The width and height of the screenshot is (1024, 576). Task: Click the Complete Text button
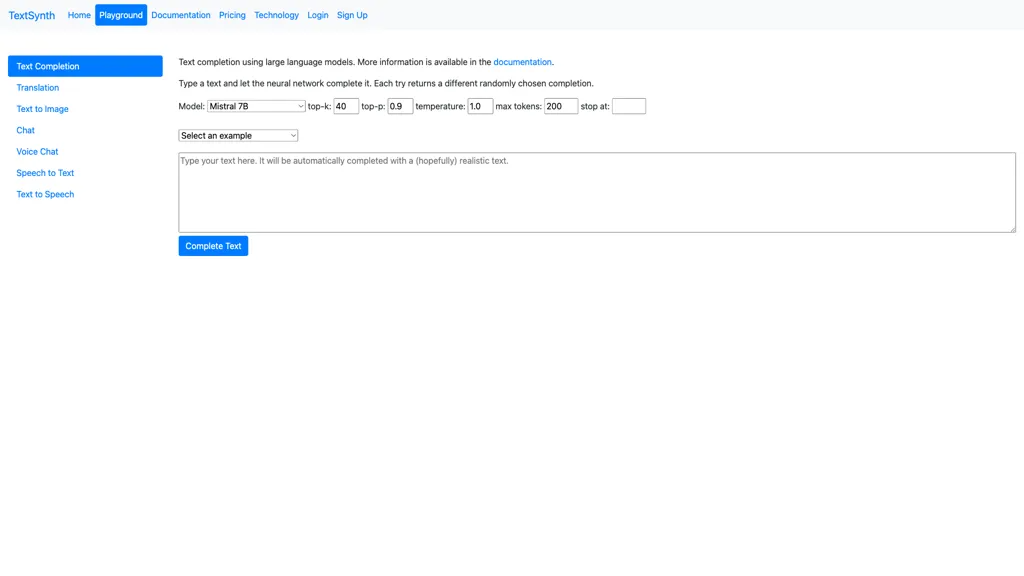(214, 246)
